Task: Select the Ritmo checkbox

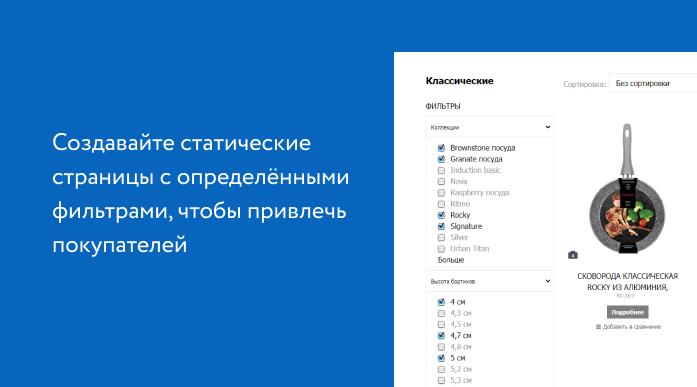Action: point(441,204)
